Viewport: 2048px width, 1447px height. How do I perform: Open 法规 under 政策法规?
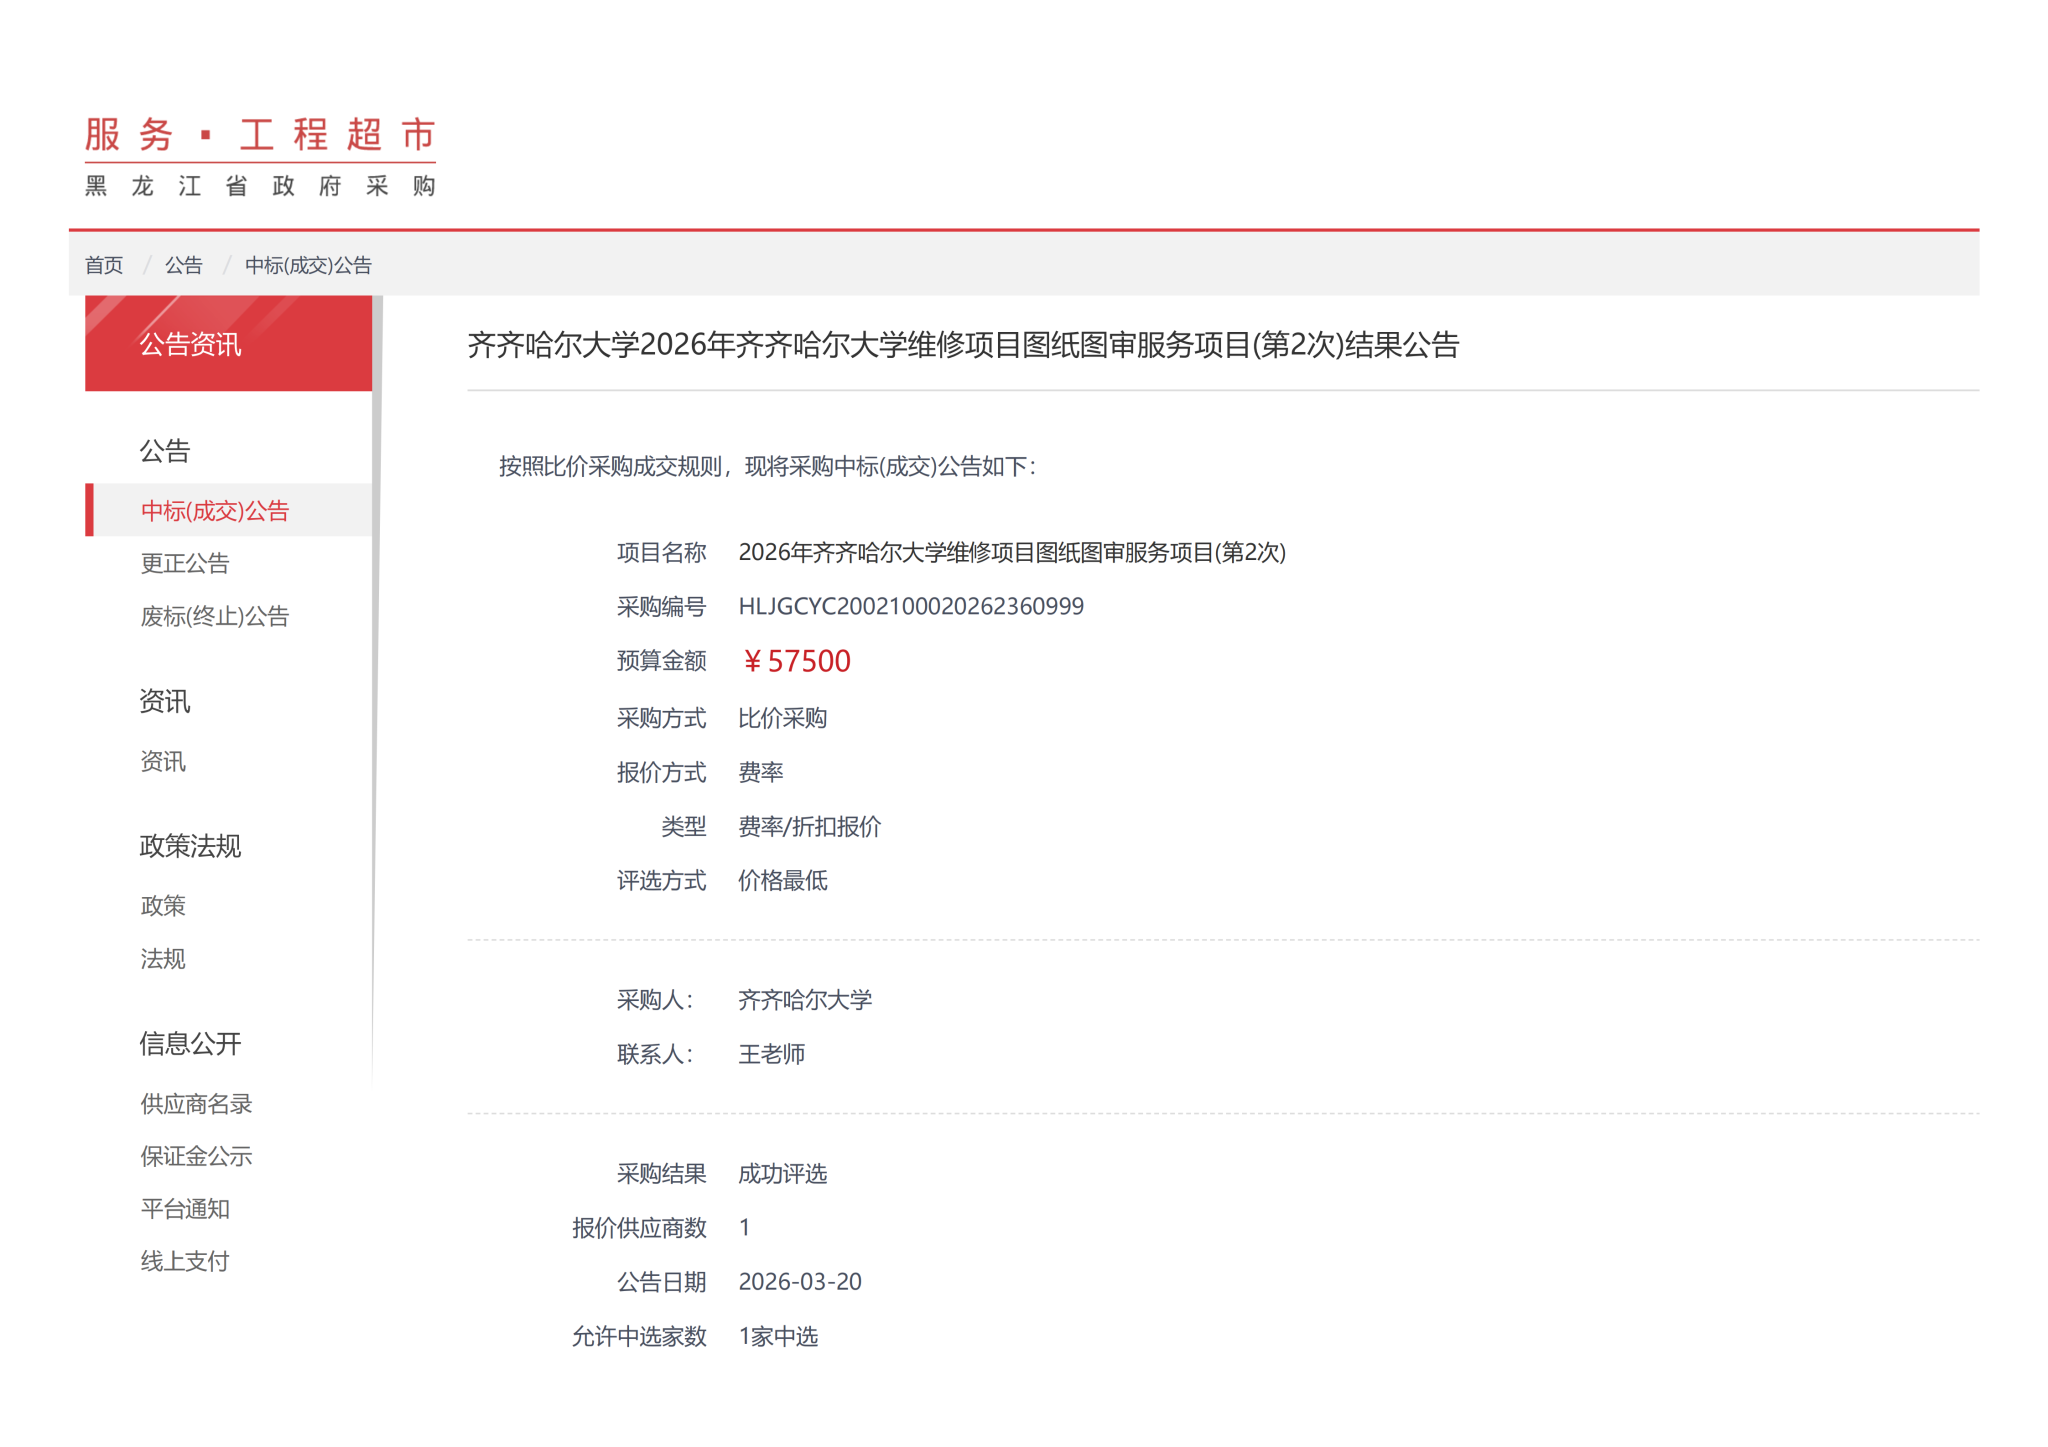point(163,959)
